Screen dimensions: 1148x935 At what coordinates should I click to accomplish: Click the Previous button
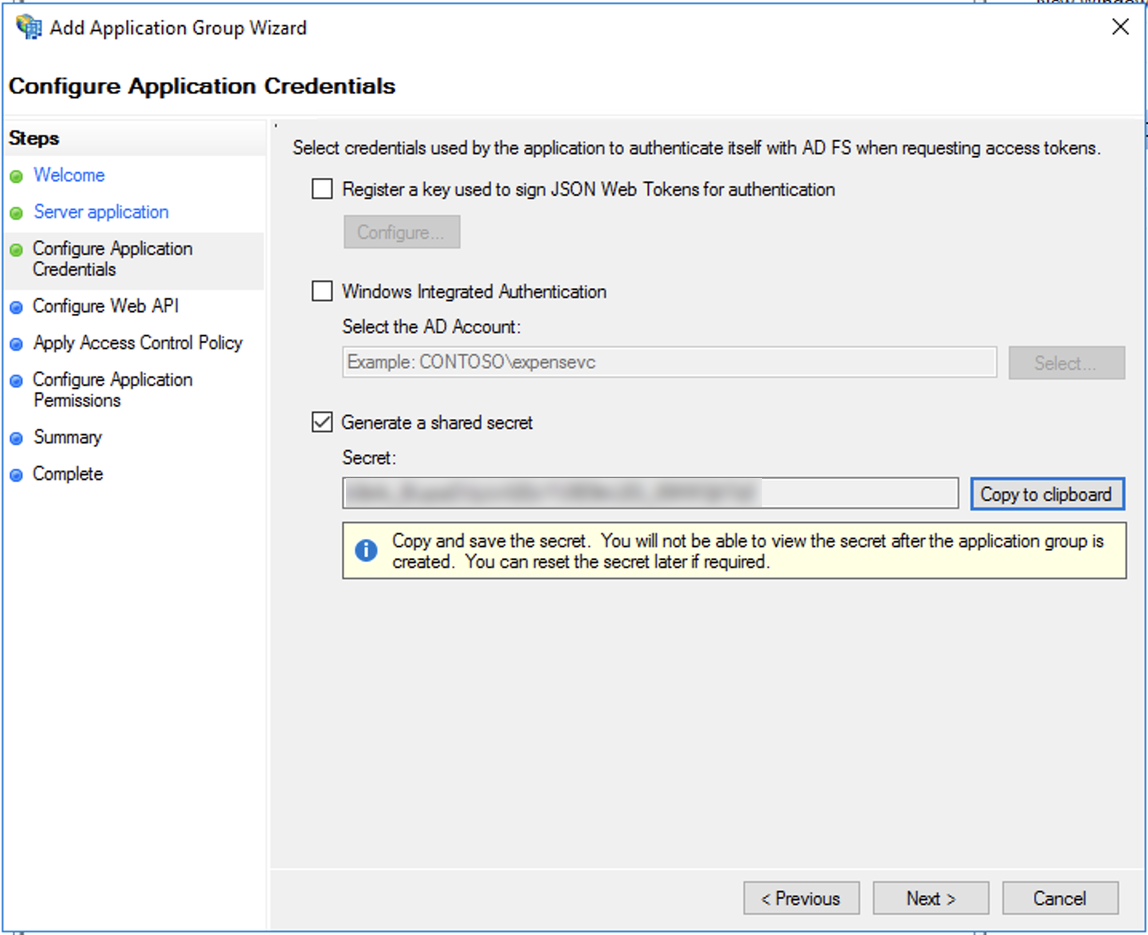[801, 898]
